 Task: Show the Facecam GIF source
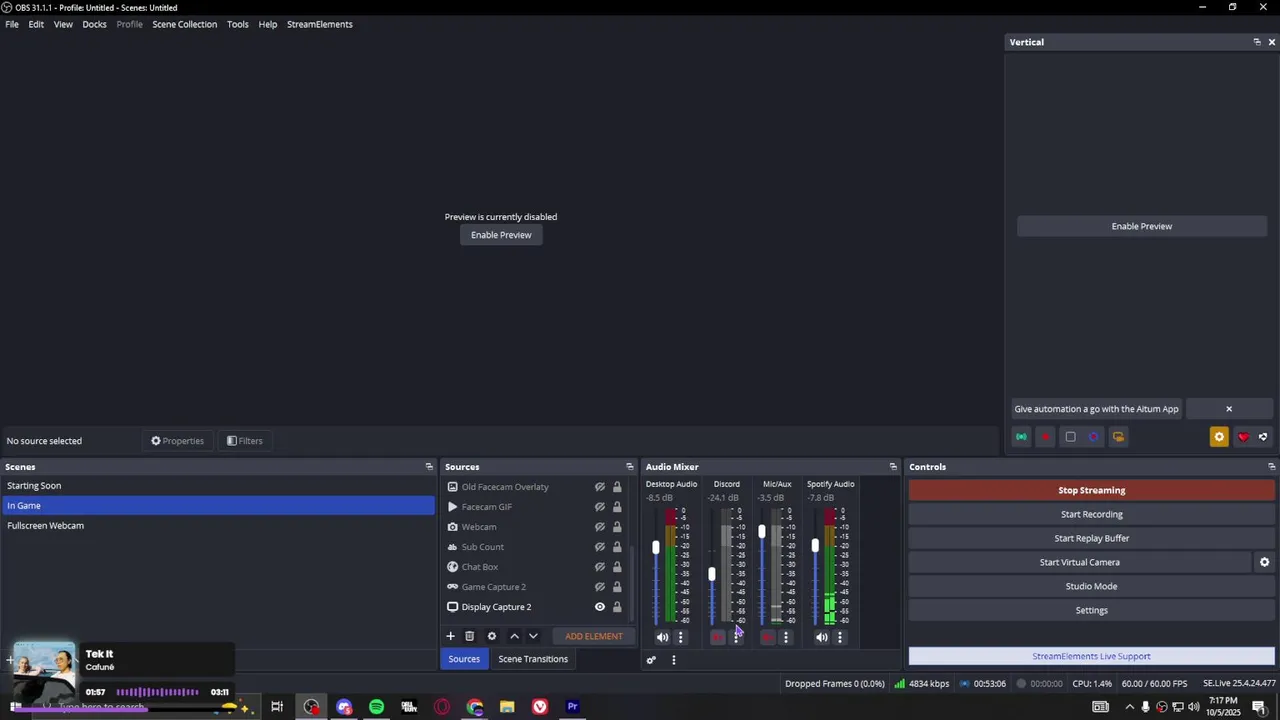(600, 507)
